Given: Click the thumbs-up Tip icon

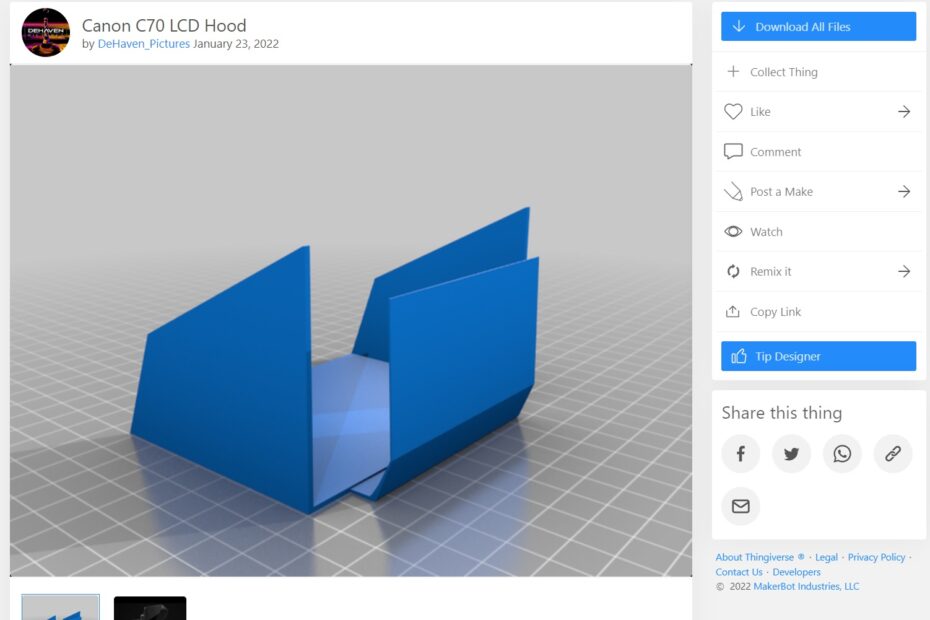Looking at the screenshot, I should point(738,356).
